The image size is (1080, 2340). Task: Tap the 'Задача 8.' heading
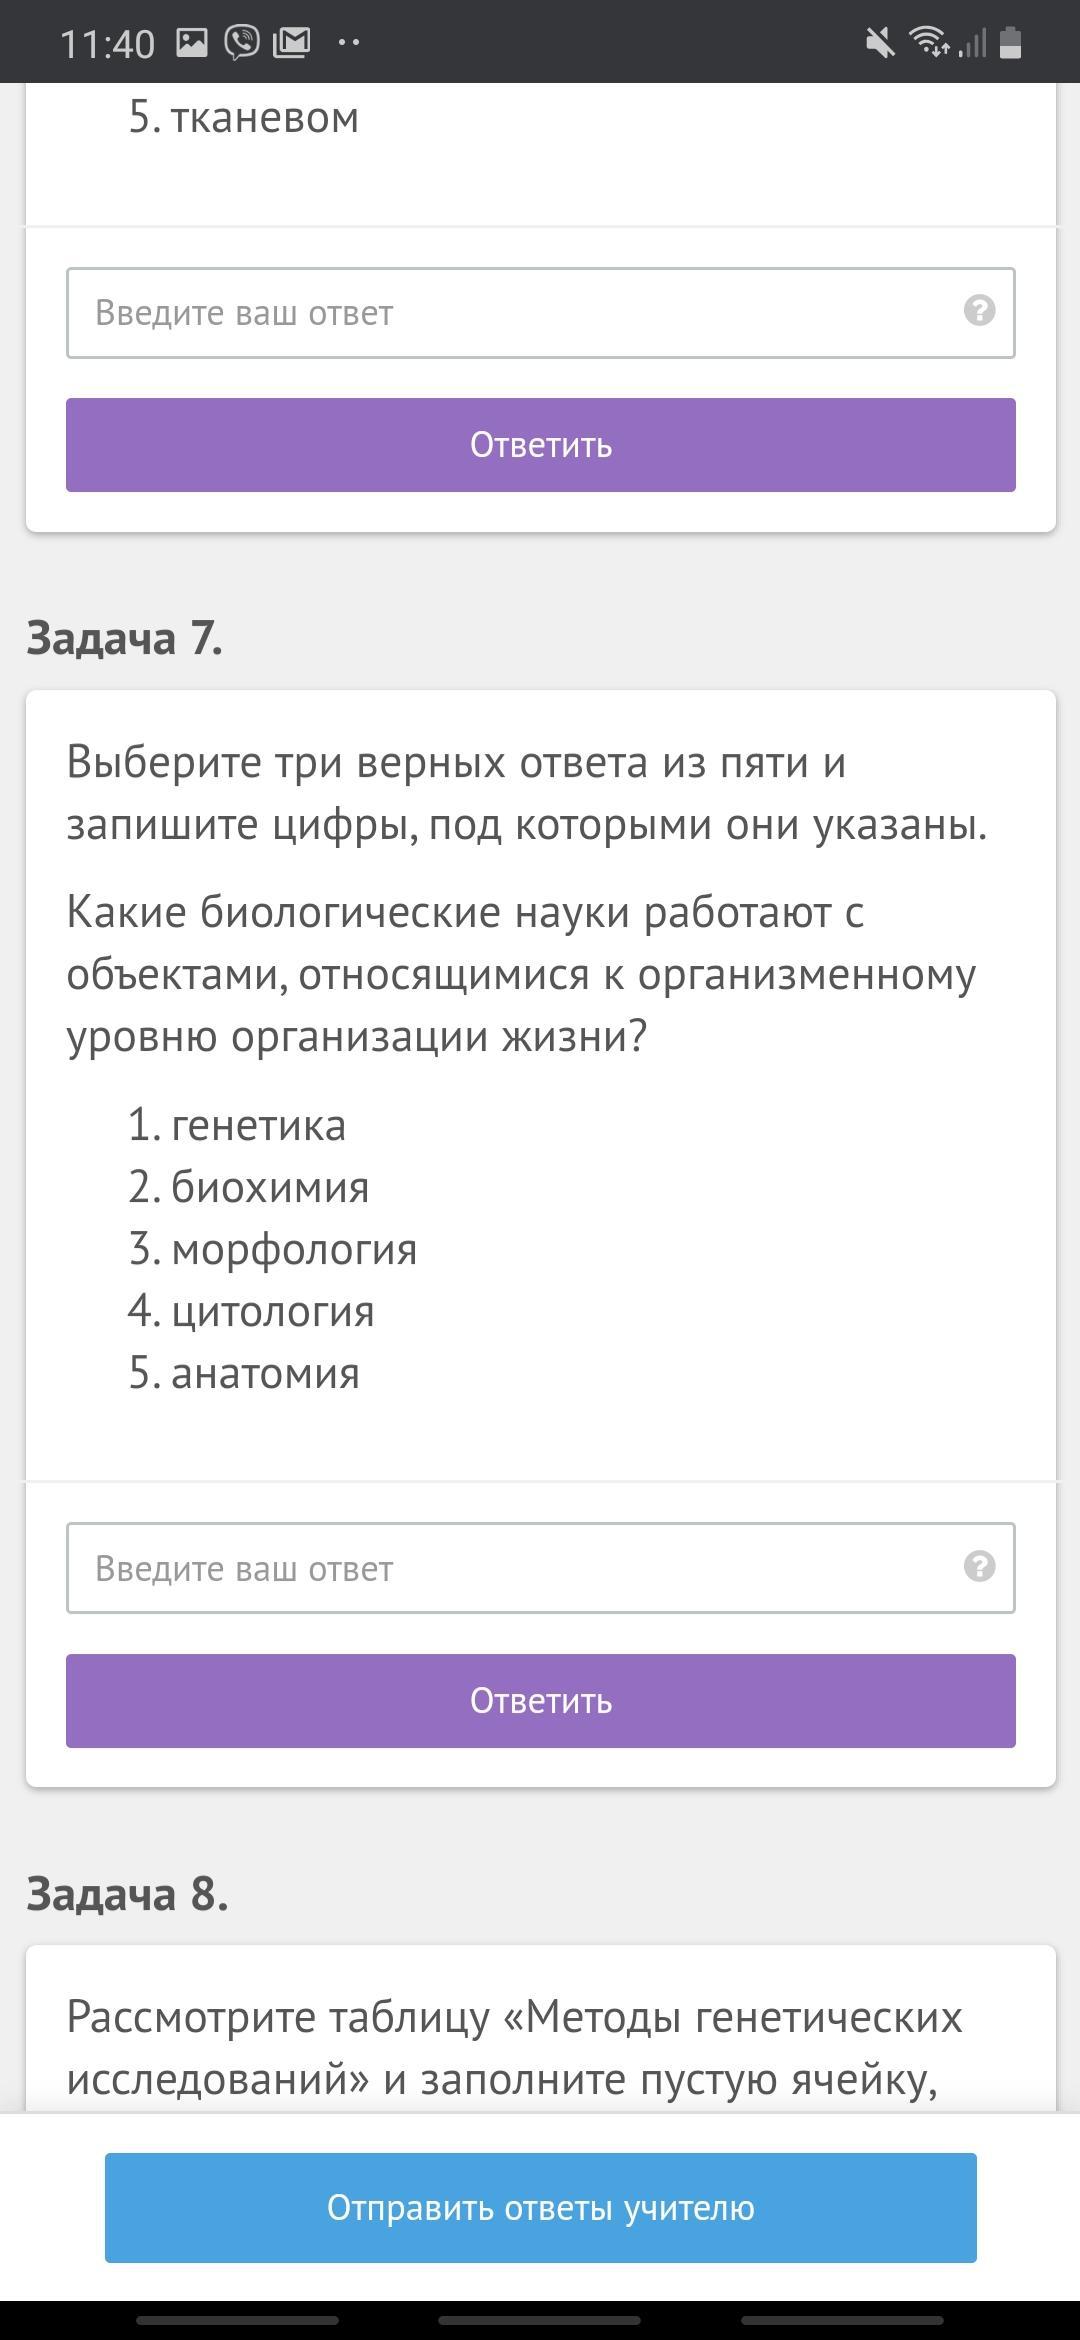pos(127,1894)
